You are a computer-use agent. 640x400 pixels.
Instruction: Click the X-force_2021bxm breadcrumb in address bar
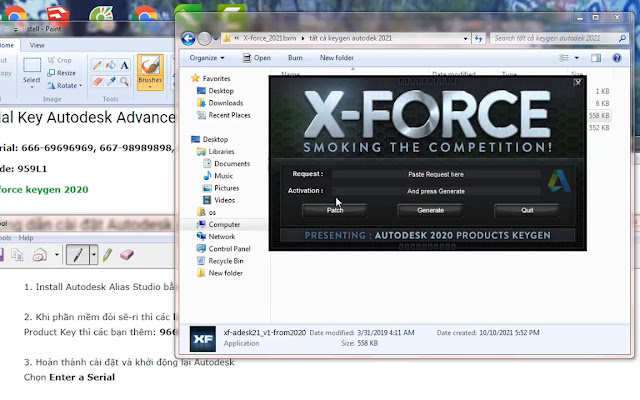tap(269, 38)
